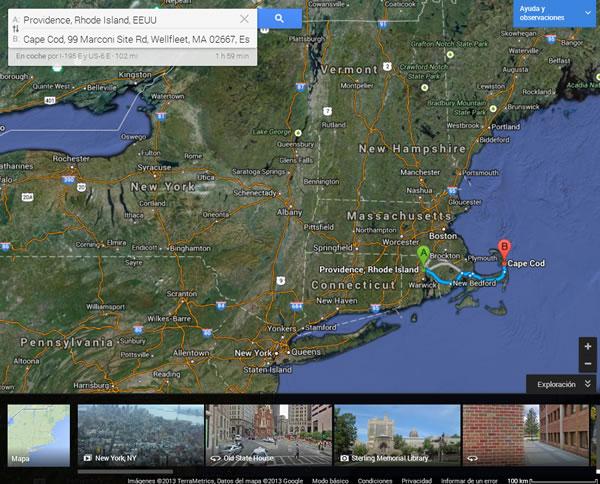Click the Massachusetts state label

point(399,216)
